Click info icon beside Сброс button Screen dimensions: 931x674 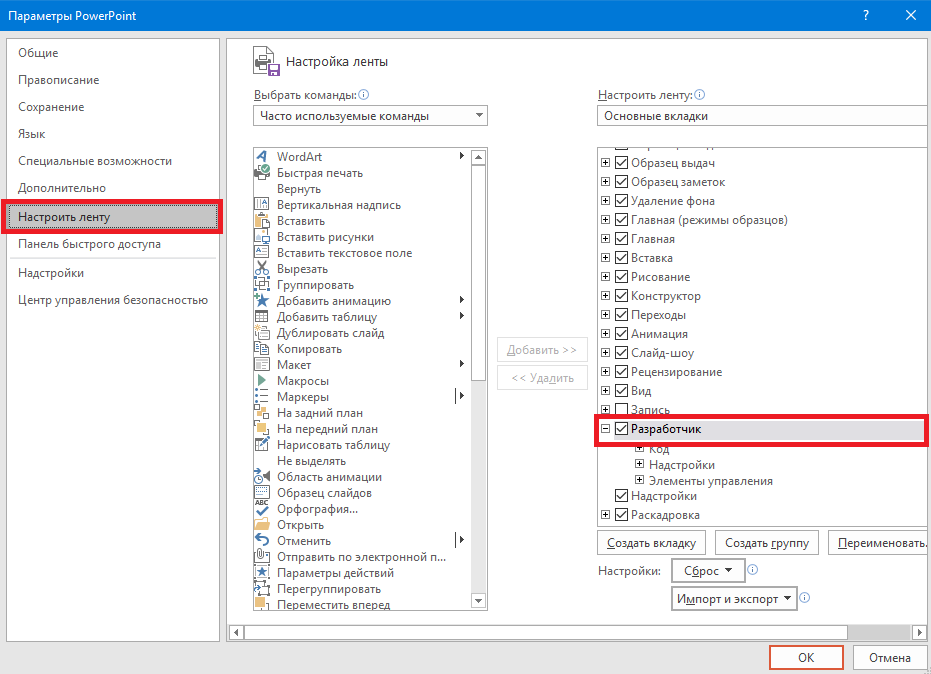(x=752, y=569)
